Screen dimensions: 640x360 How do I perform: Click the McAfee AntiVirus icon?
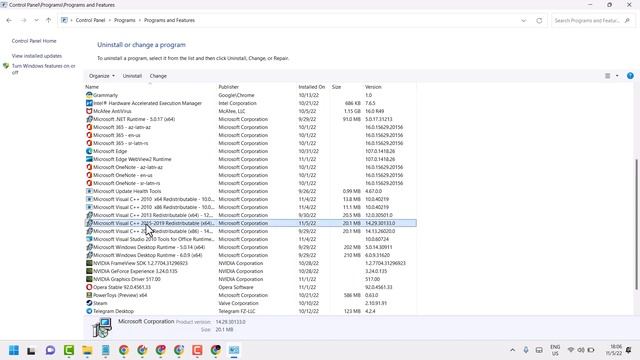point(89,111)
